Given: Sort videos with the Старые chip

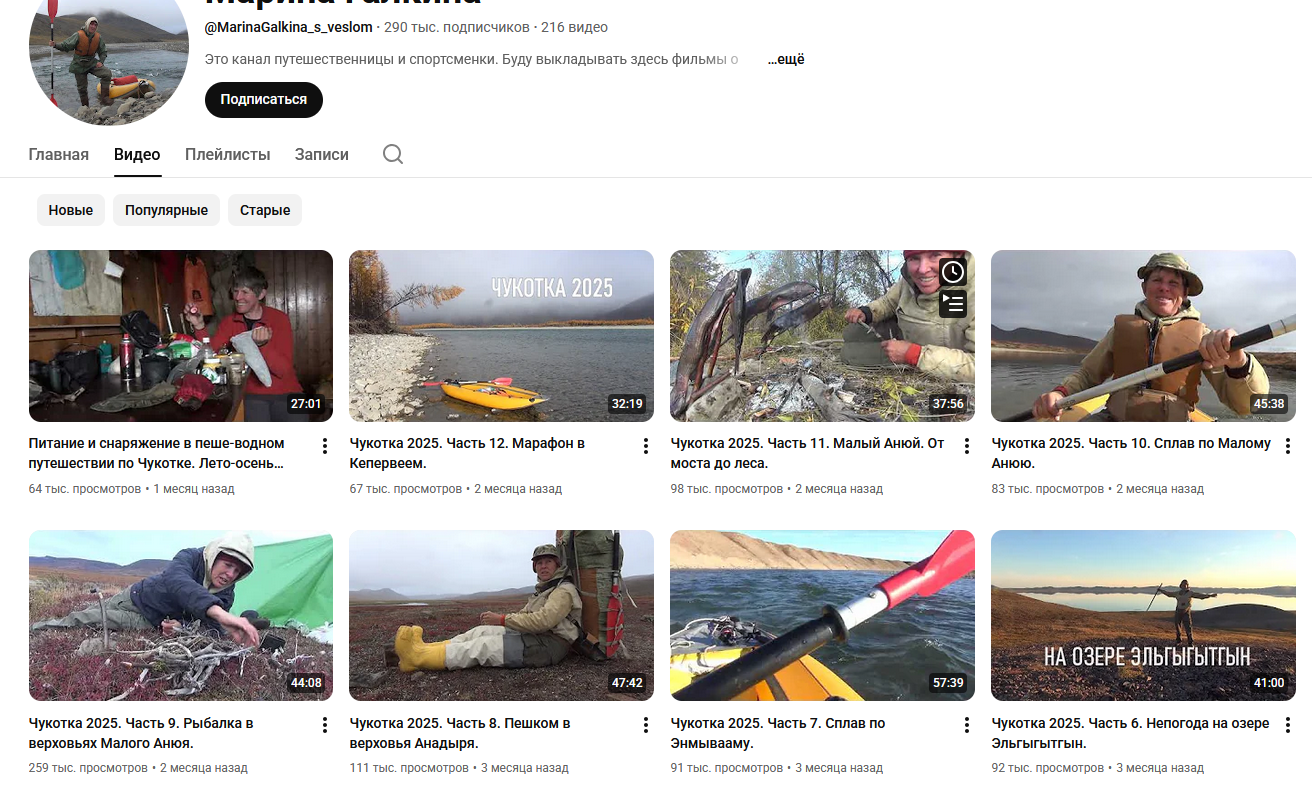Looking at the screenshot, I should 265,210.
